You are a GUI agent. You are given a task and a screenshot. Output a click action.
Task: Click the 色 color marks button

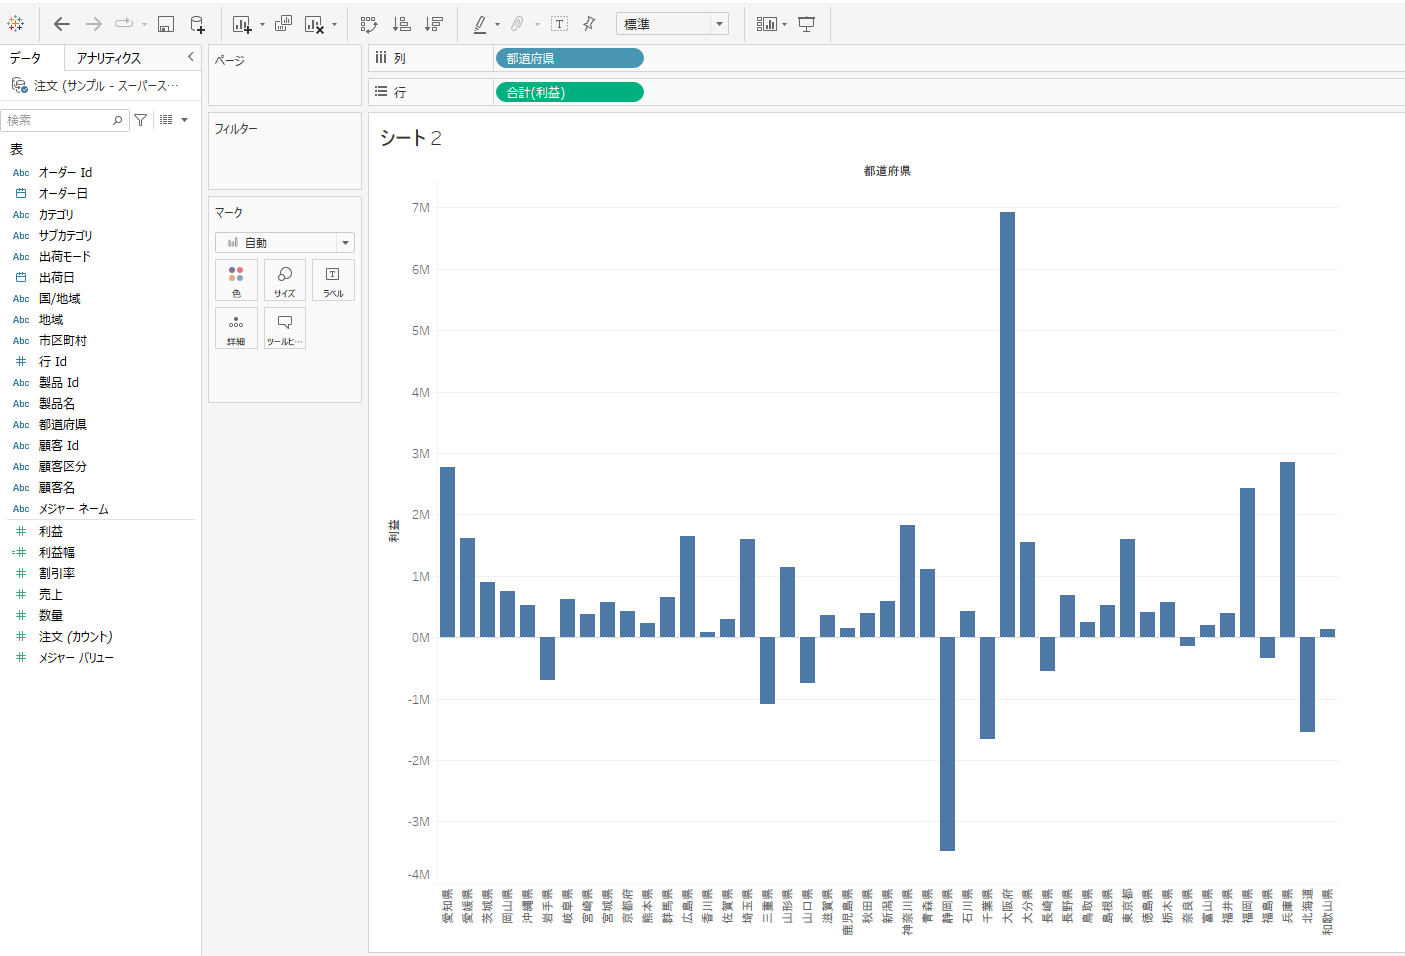tap(236, 281)
